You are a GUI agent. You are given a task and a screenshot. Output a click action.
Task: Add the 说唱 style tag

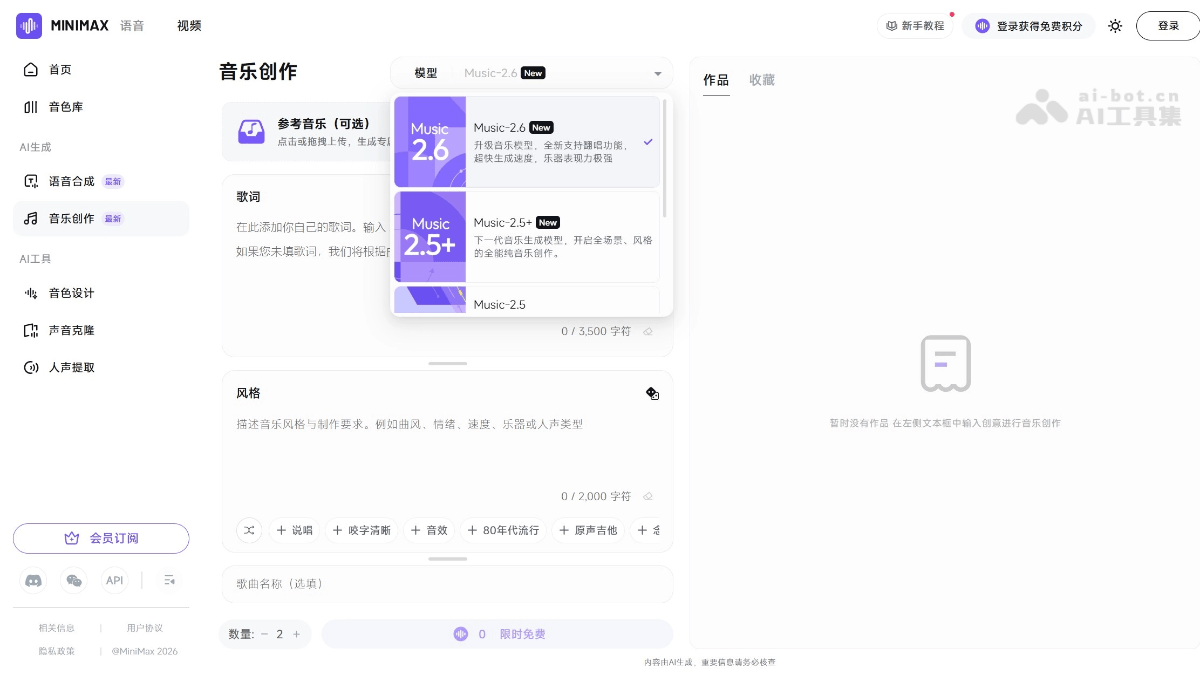coord(295,530)
